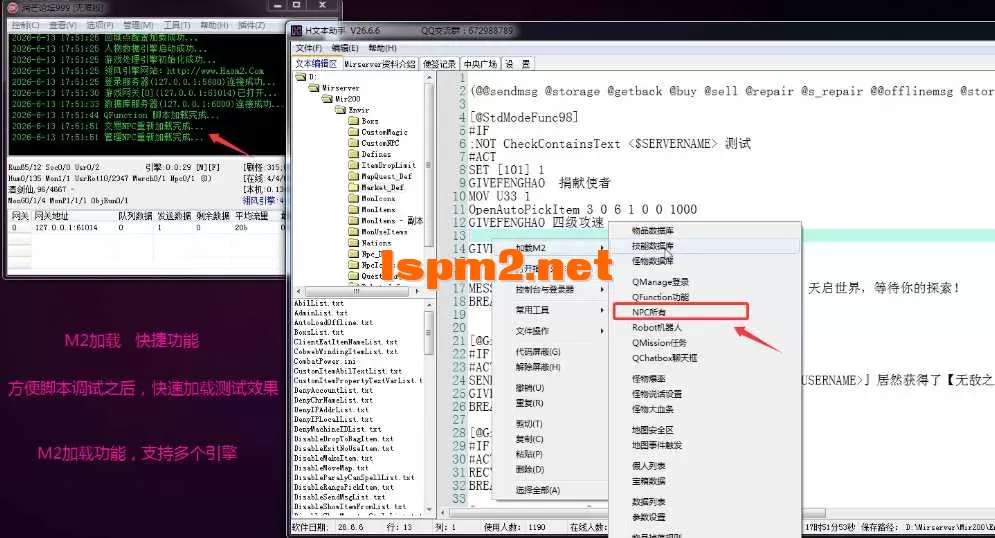Click the Nations folder icon
Viewport: 995px width, 538px height.
click(353, 243)
